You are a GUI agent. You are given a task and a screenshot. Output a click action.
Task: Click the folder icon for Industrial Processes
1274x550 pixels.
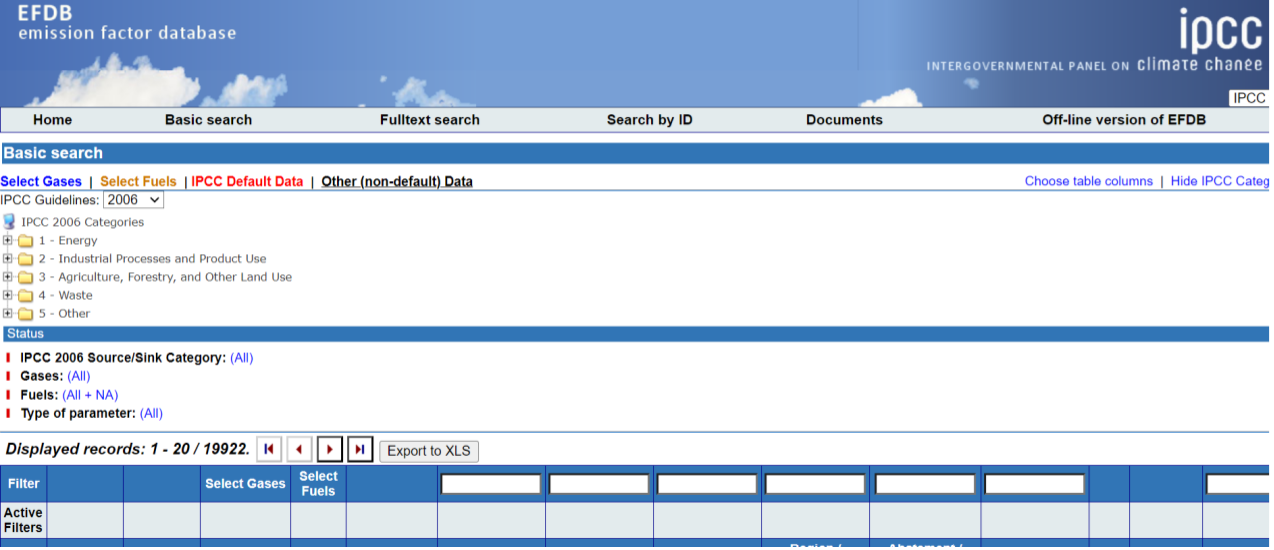point(25,259)
